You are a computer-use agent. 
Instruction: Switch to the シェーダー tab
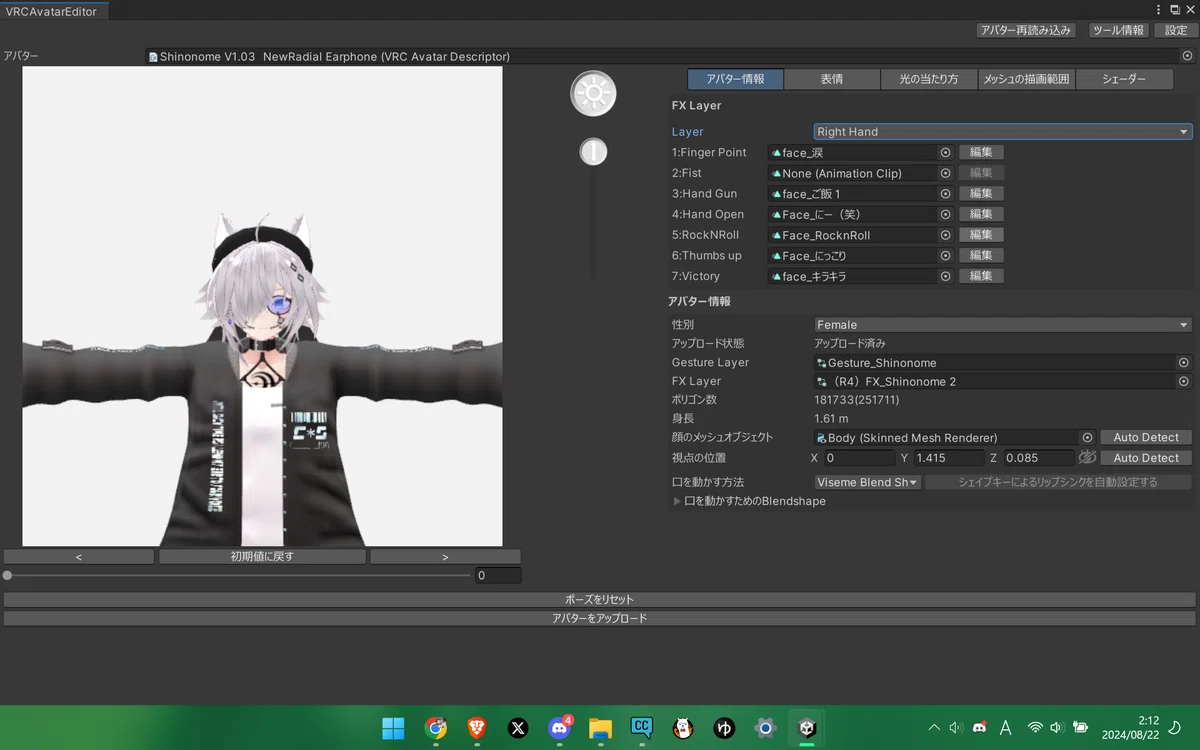[x=1124, y=79]
